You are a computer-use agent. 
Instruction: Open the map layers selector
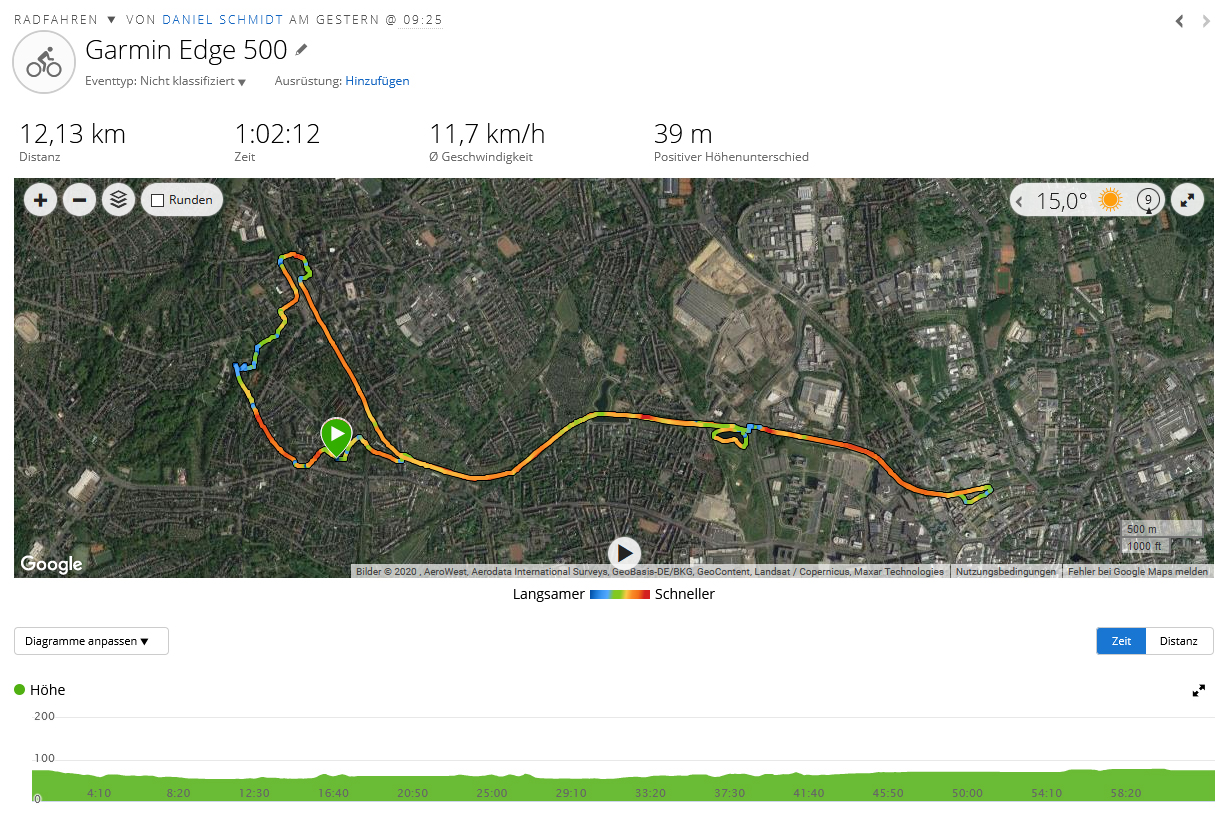click(x=118, y=200)
